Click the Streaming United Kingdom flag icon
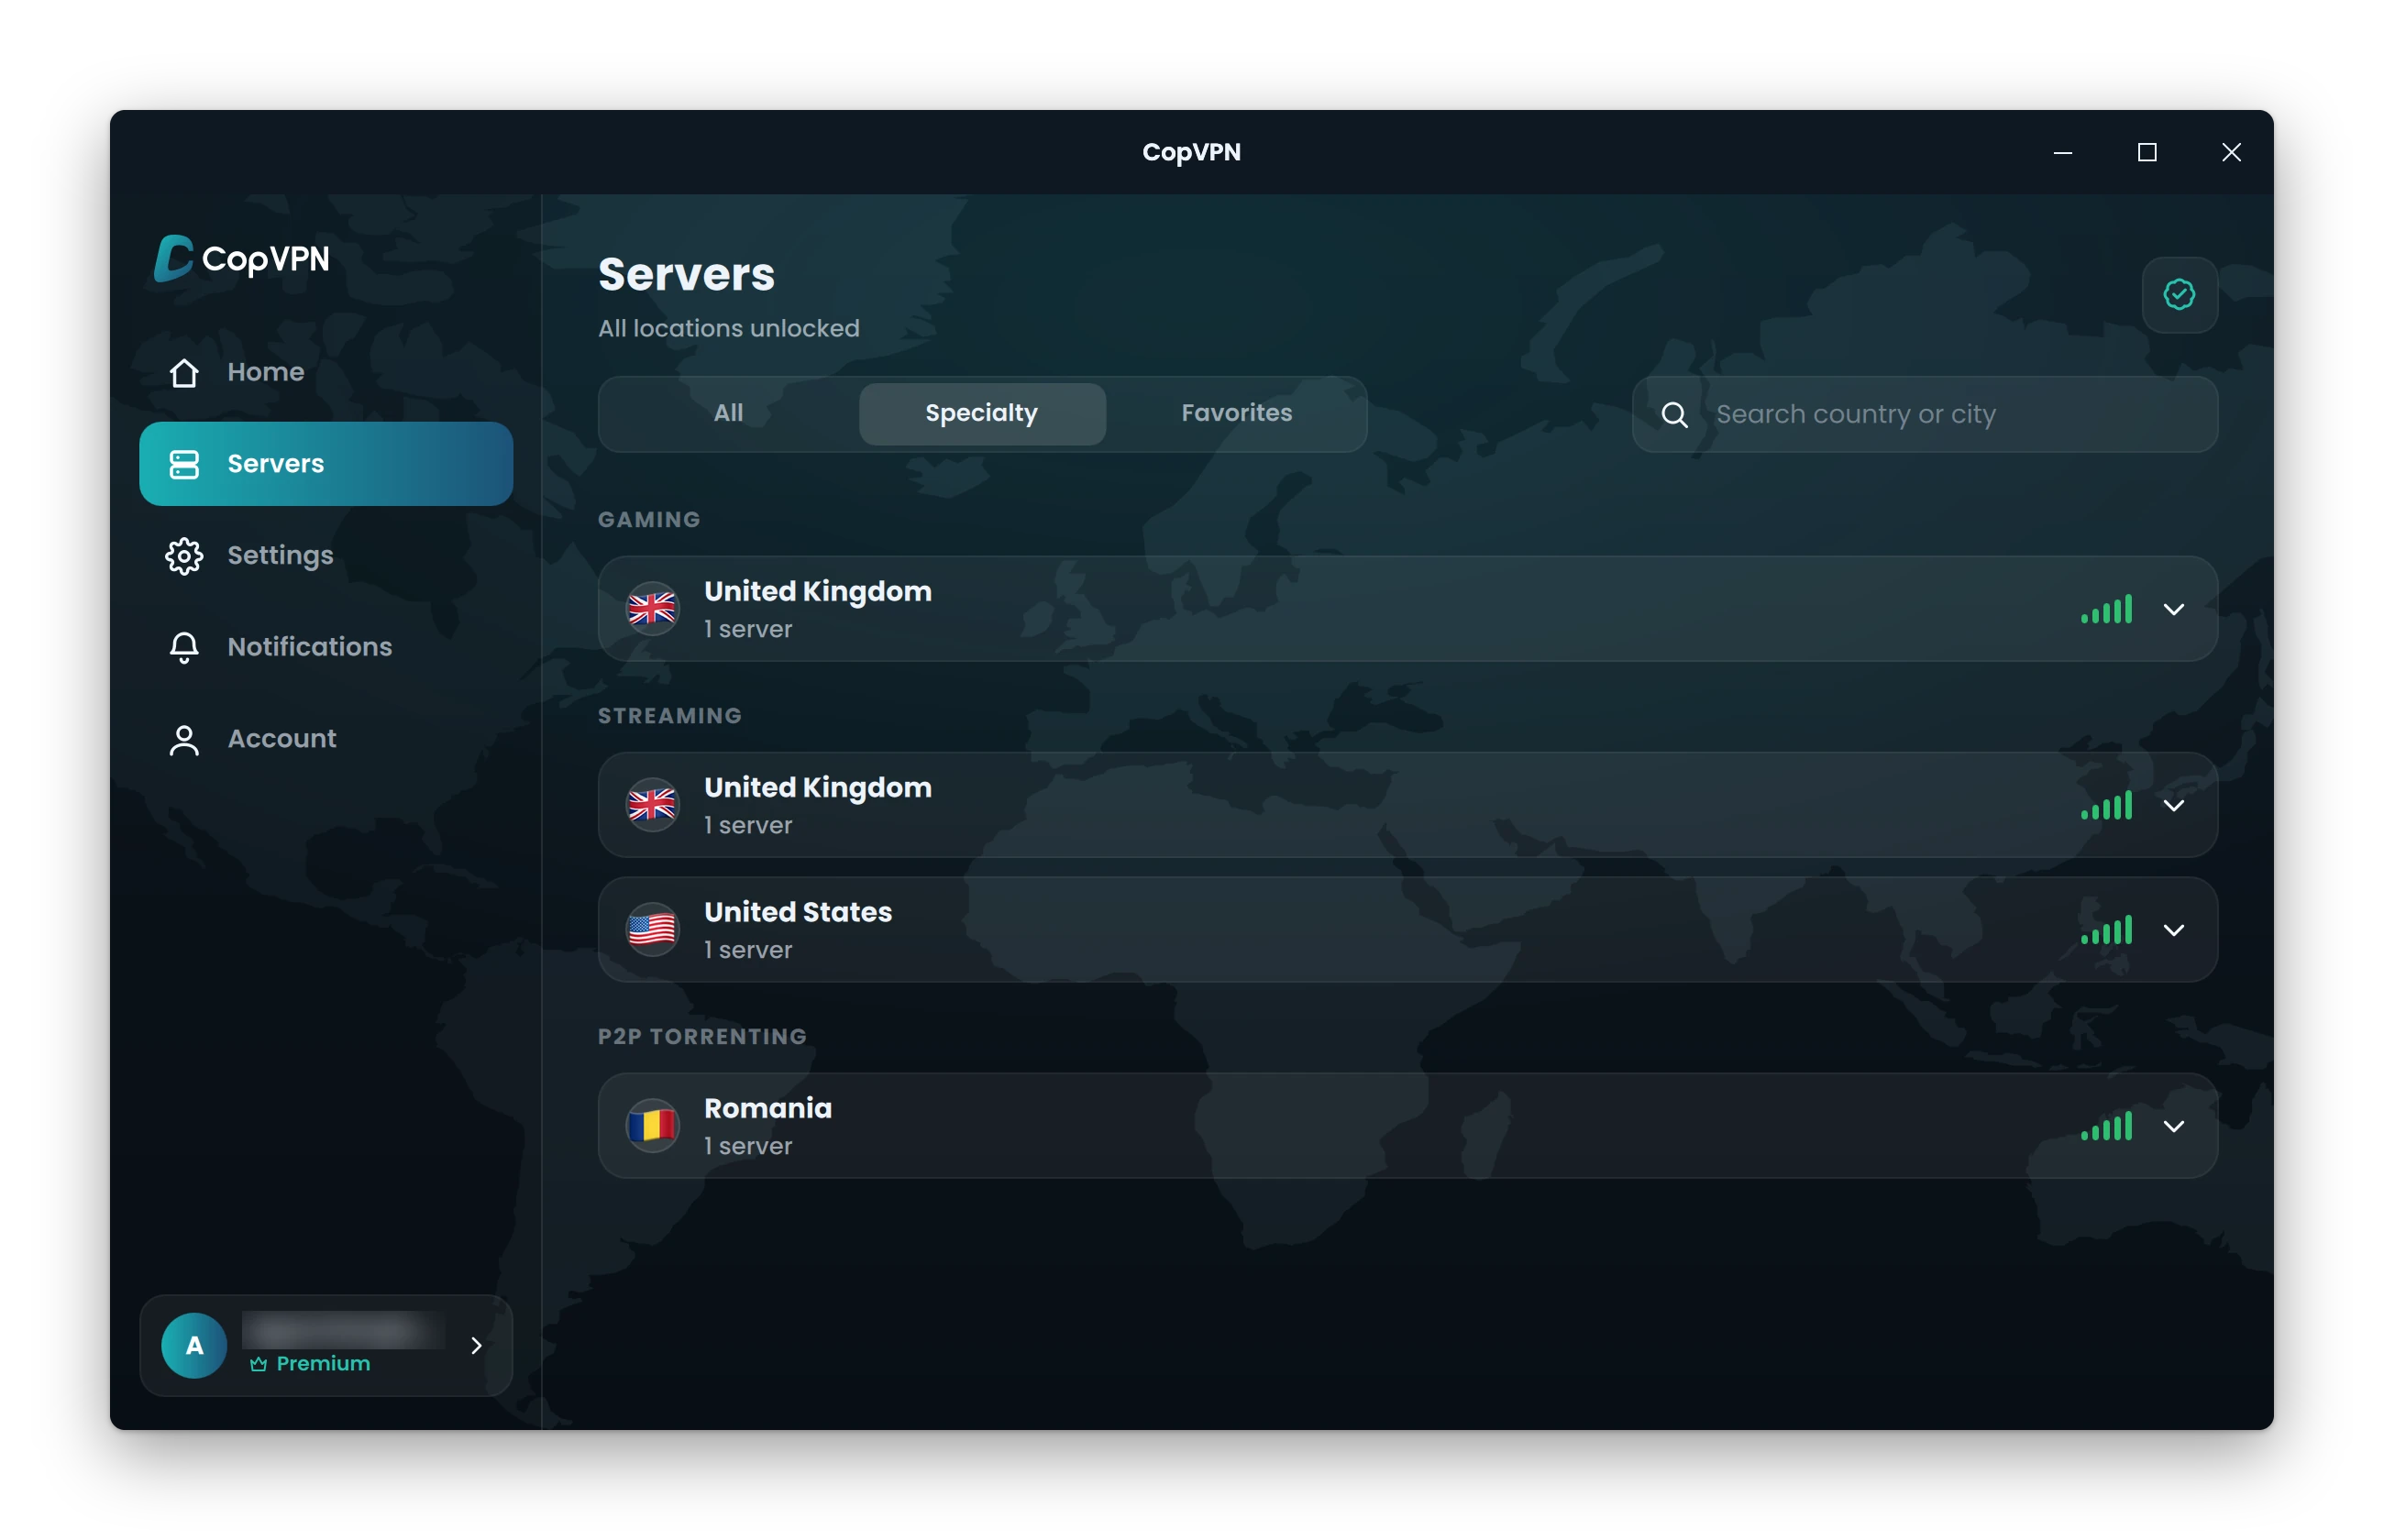Viewport: 2384px width, 1540px height. coord(652,805)
